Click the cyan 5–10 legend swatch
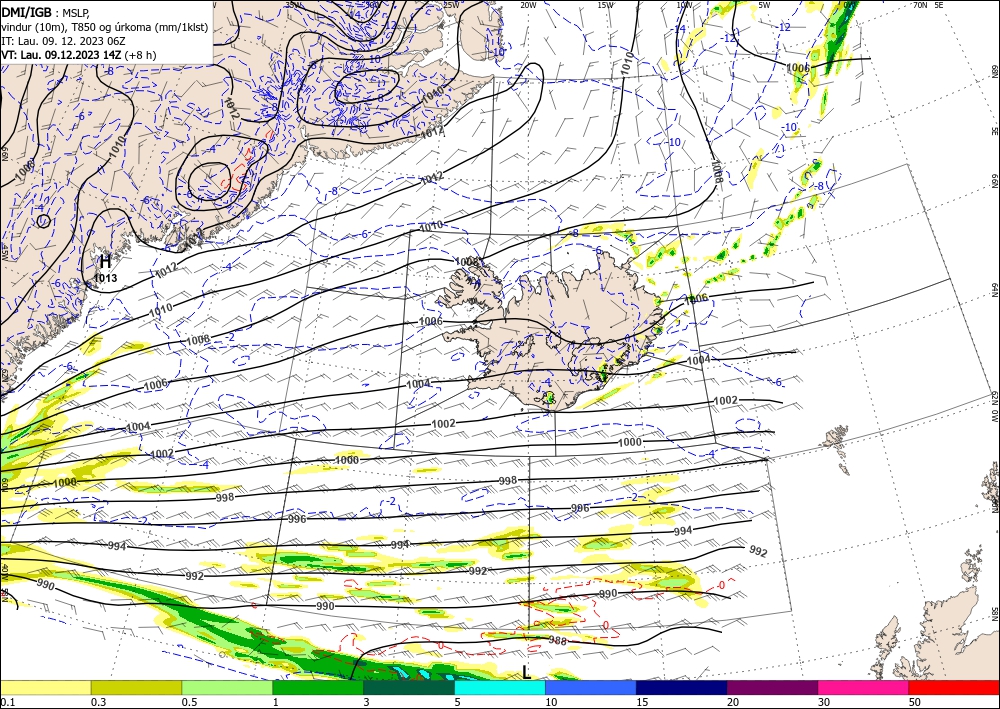Image resolution: width=1000 pixels, height=709 pixels. click(x=500, y=687)
